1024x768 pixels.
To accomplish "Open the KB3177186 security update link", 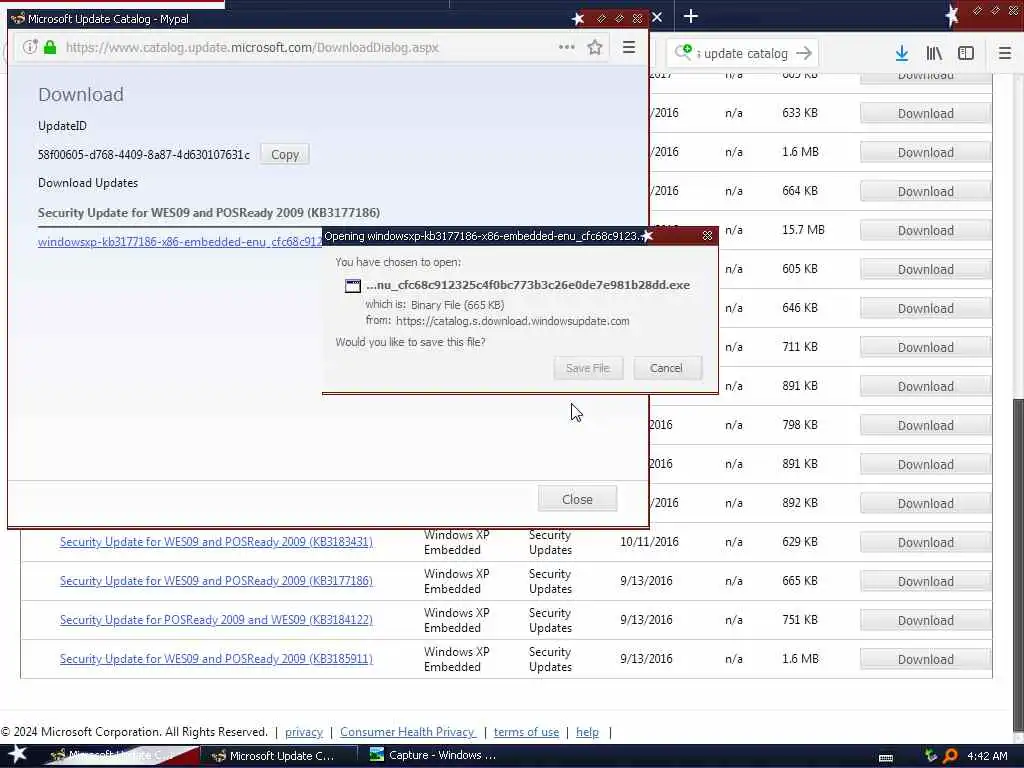I will tap(216, 581).
